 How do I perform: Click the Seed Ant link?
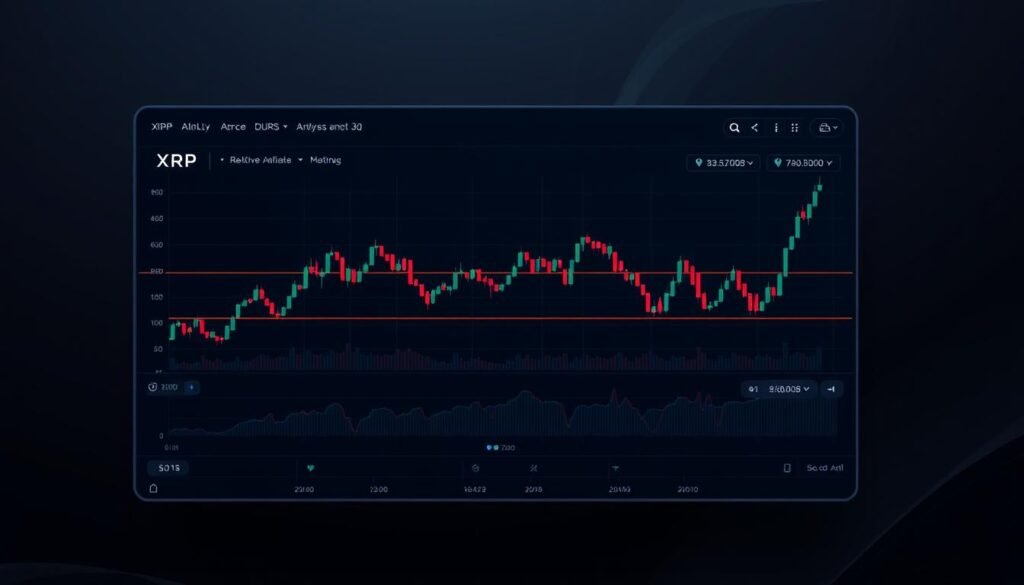824,468
